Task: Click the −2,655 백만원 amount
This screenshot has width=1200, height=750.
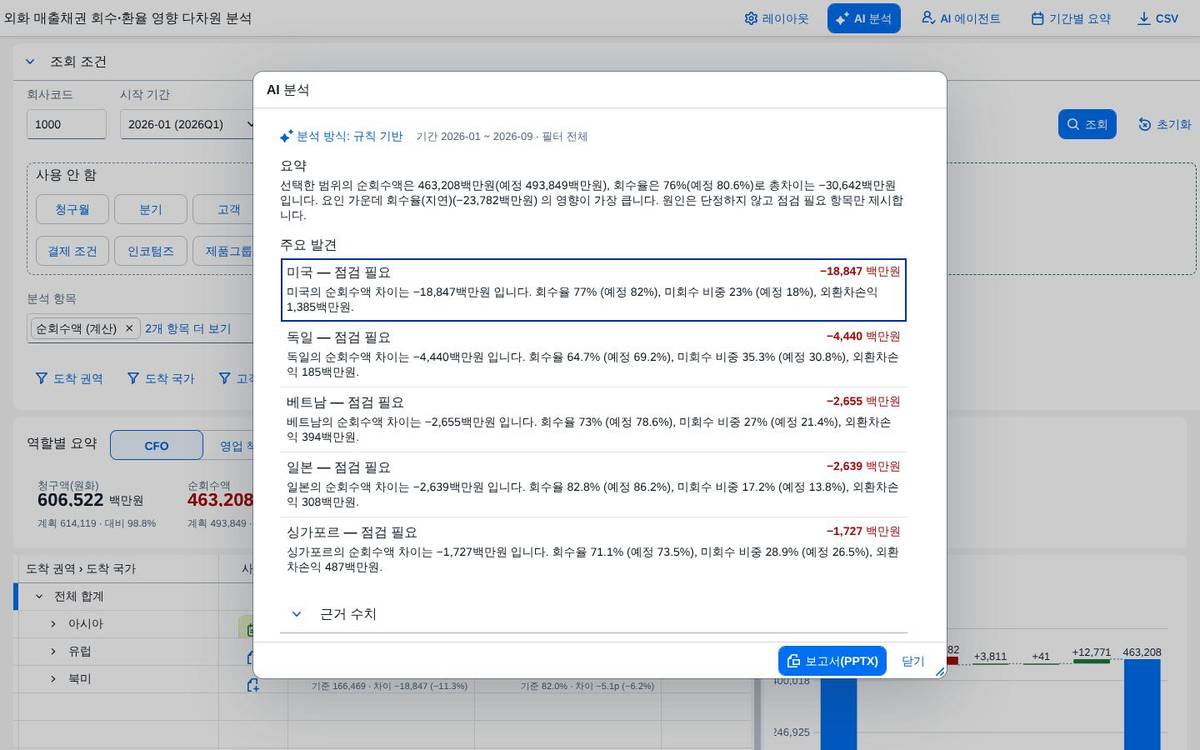Action: tap(863, 401)
